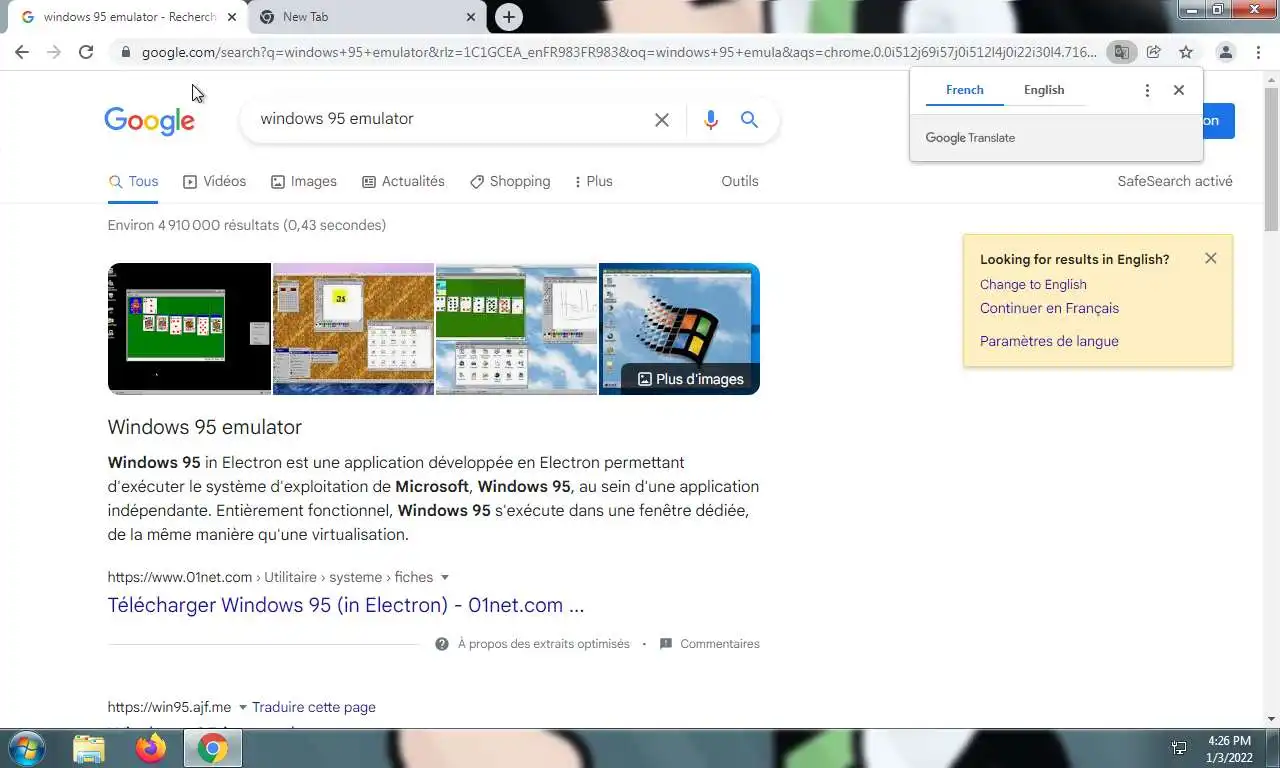Reload the current page
The height and width of the screenshot is (768, 1280).
[86, 52]
